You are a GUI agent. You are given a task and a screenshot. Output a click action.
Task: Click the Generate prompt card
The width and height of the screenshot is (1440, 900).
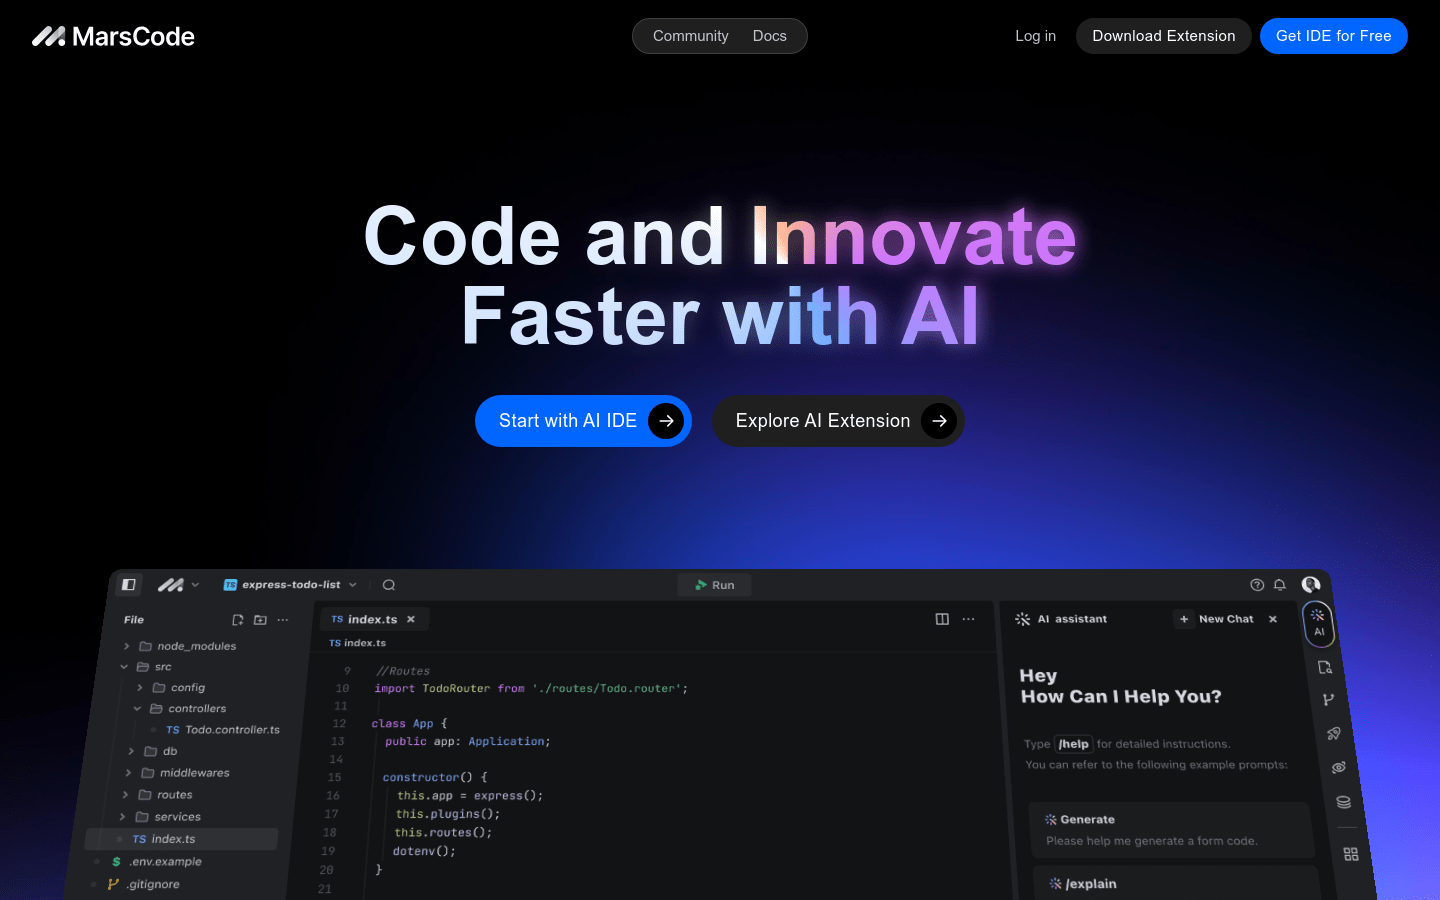[x=1171, y=830]
